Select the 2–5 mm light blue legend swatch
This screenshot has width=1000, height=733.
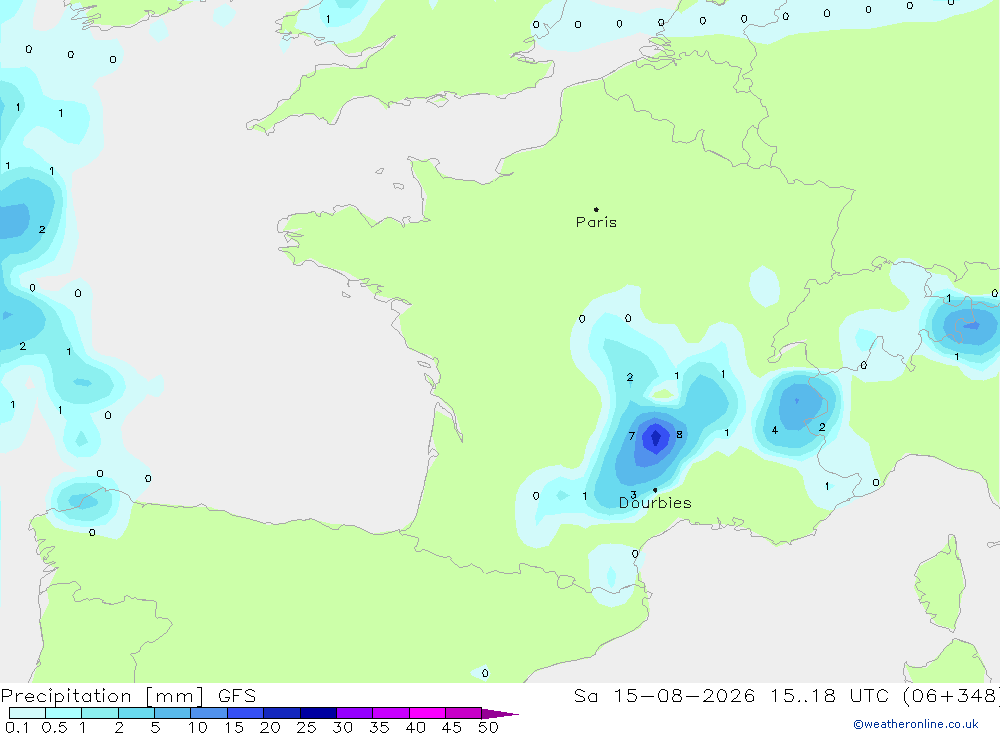[x=136, y=713]
